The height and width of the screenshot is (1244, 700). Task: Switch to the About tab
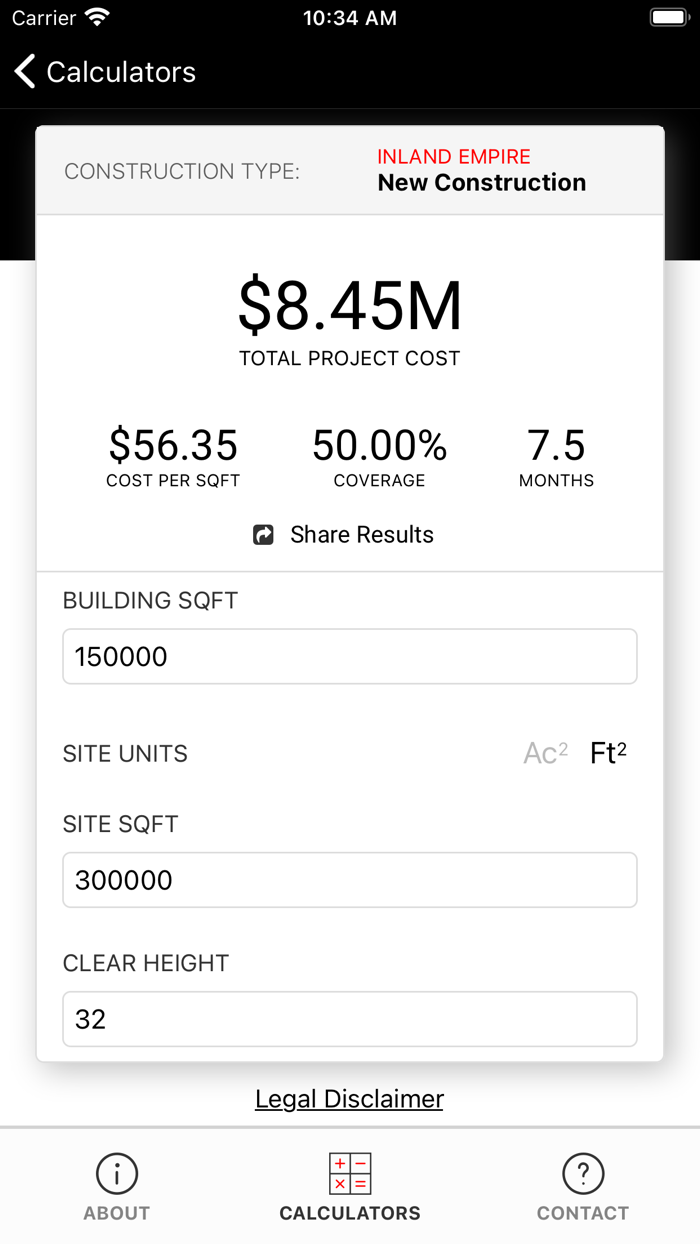pyautogui.click(x=116, y=1186)
